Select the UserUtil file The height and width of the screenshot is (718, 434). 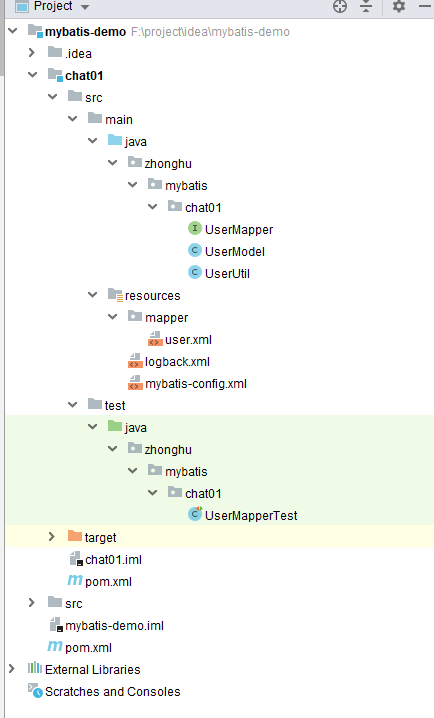point(227,273)
